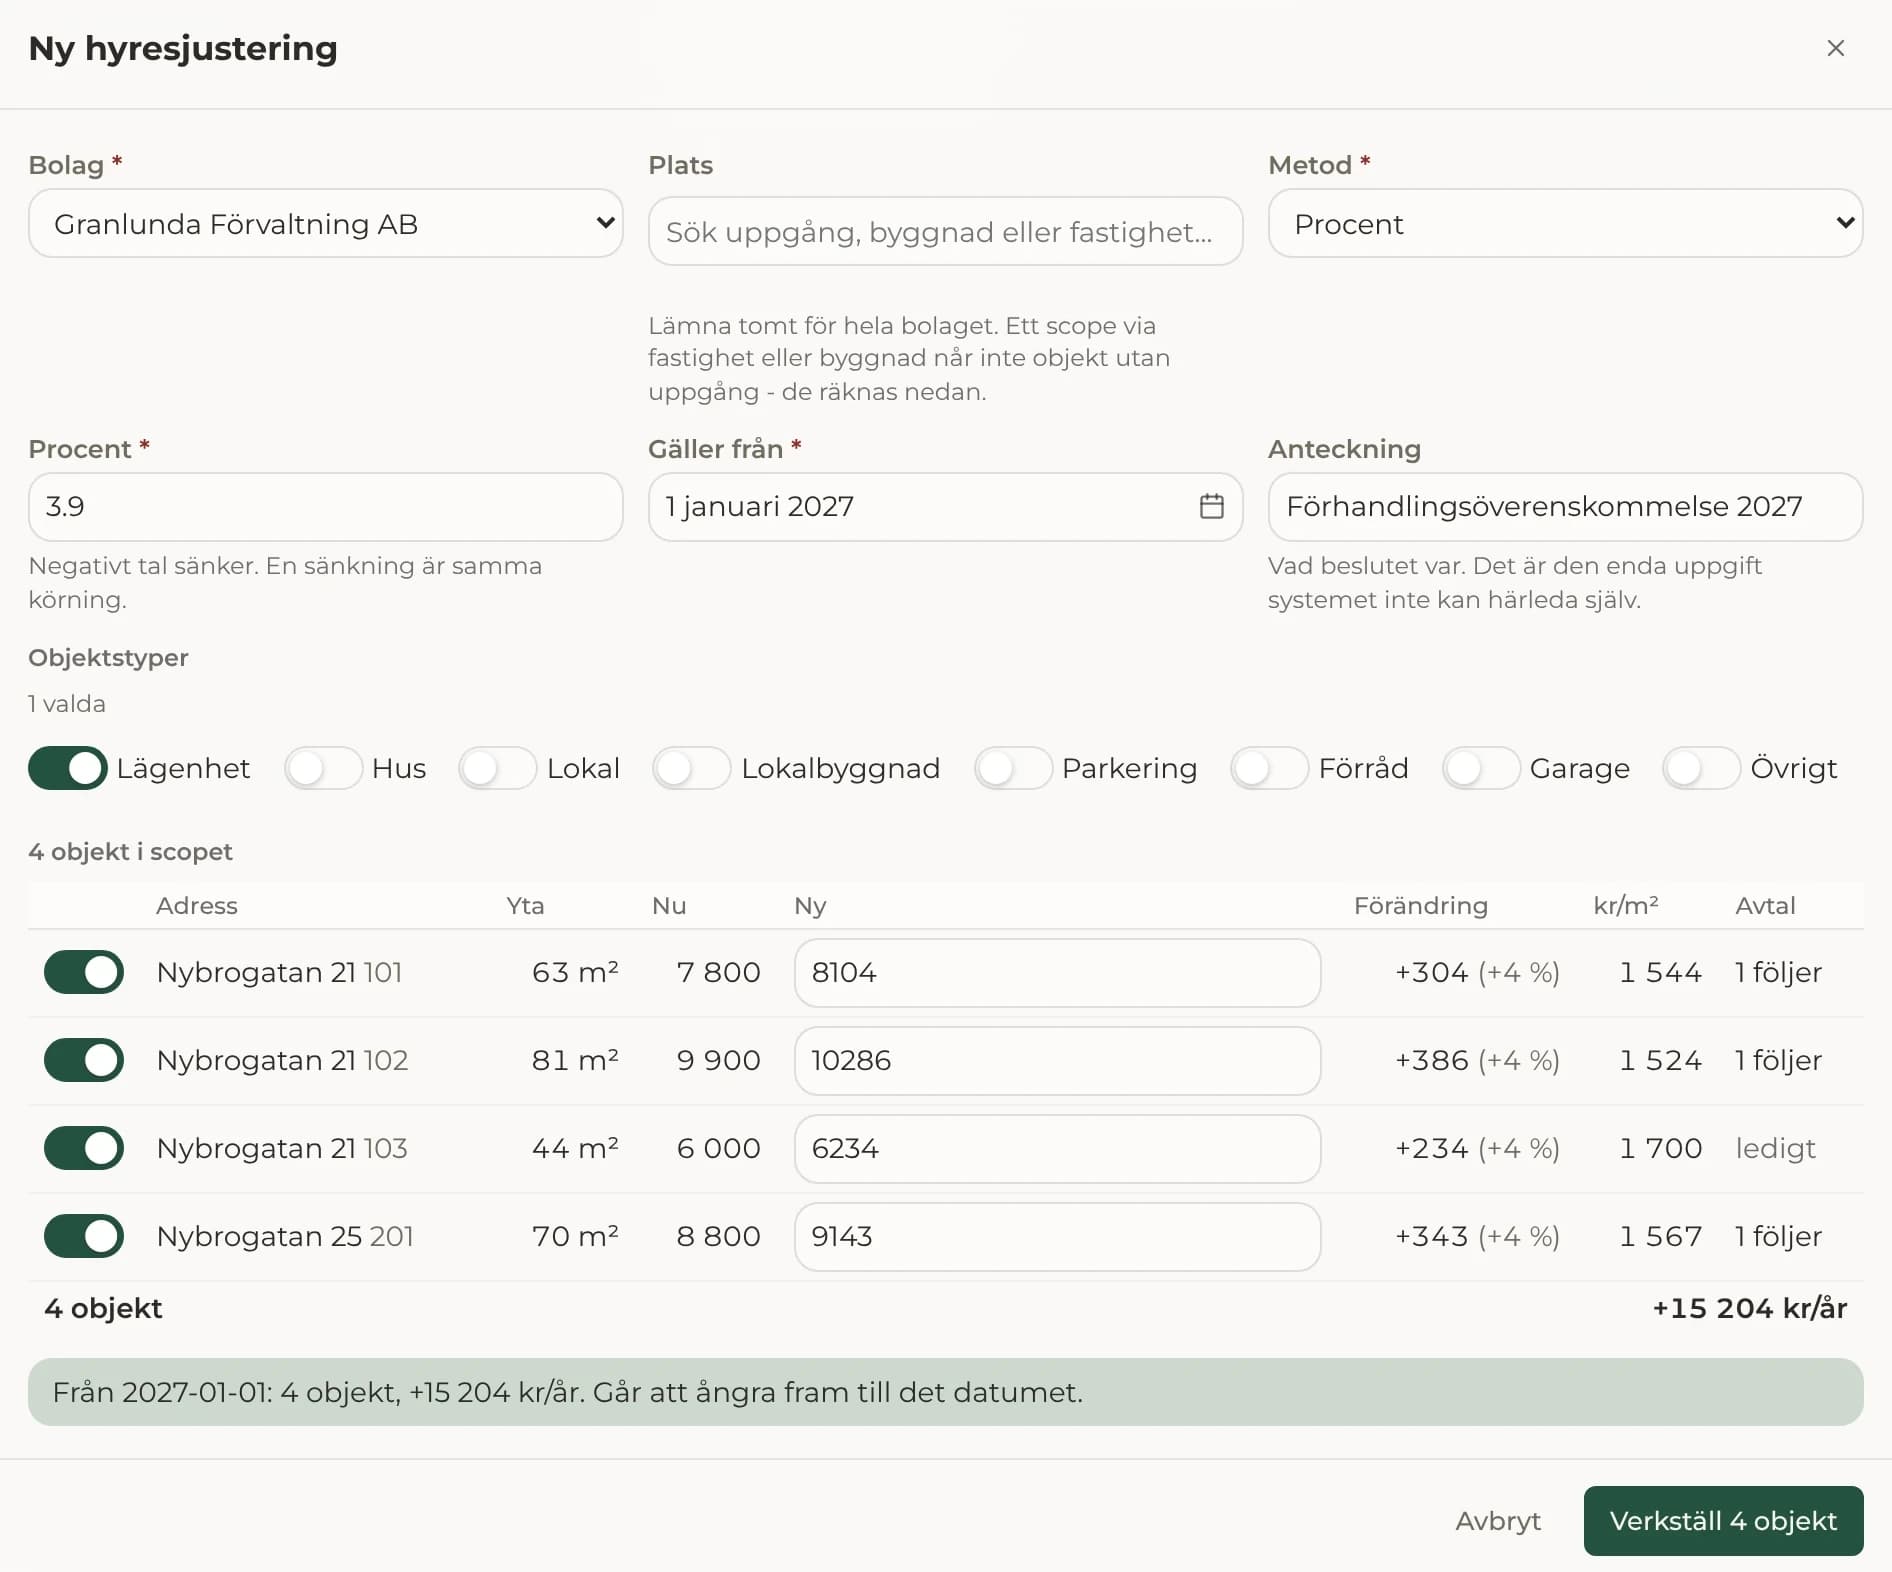Edit new rent field showing 9143
Viewport: 1892px width, 1572px height.
pos(1057,1237)
